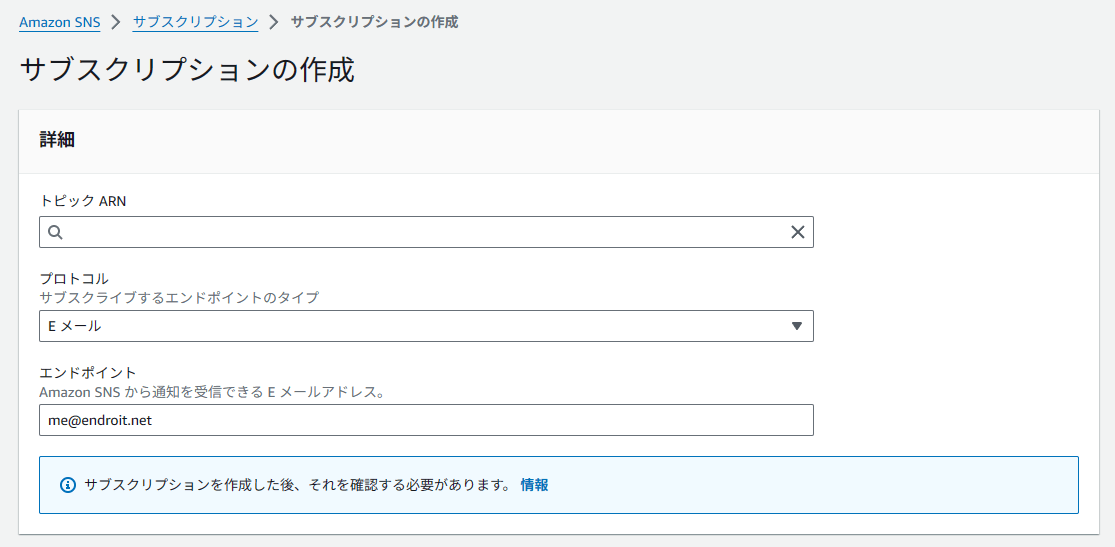Open the プロトコル dropdown arrow
The image size is (1115, 547).
tap(796, 326)
